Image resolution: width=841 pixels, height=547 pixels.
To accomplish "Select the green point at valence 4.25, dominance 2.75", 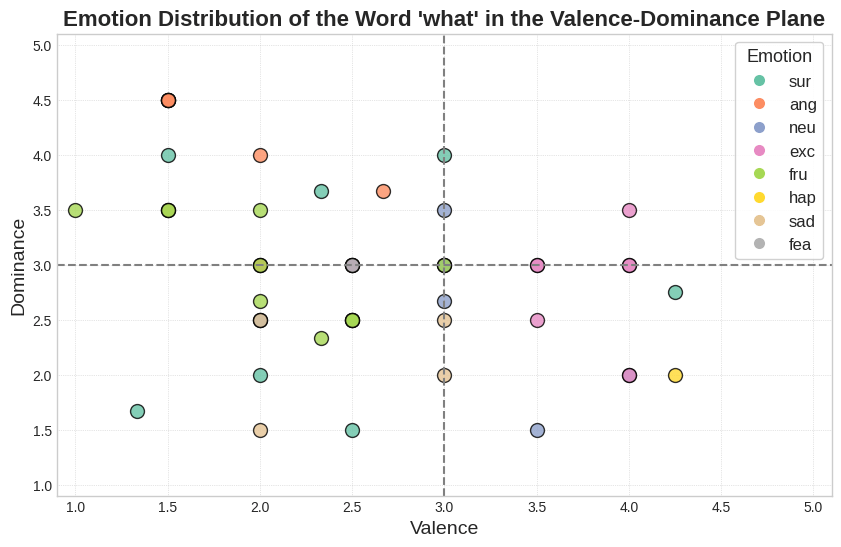I will click(675, 292).
